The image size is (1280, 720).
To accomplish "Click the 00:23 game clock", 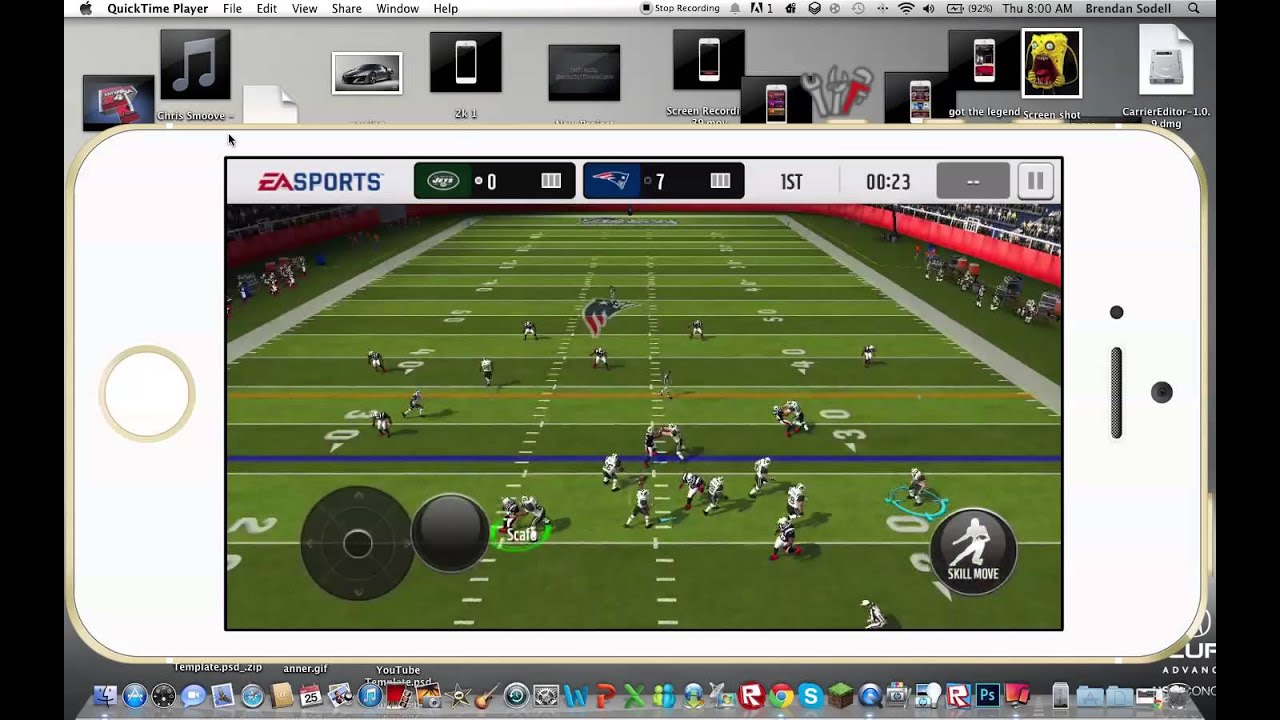I will 888,182.
